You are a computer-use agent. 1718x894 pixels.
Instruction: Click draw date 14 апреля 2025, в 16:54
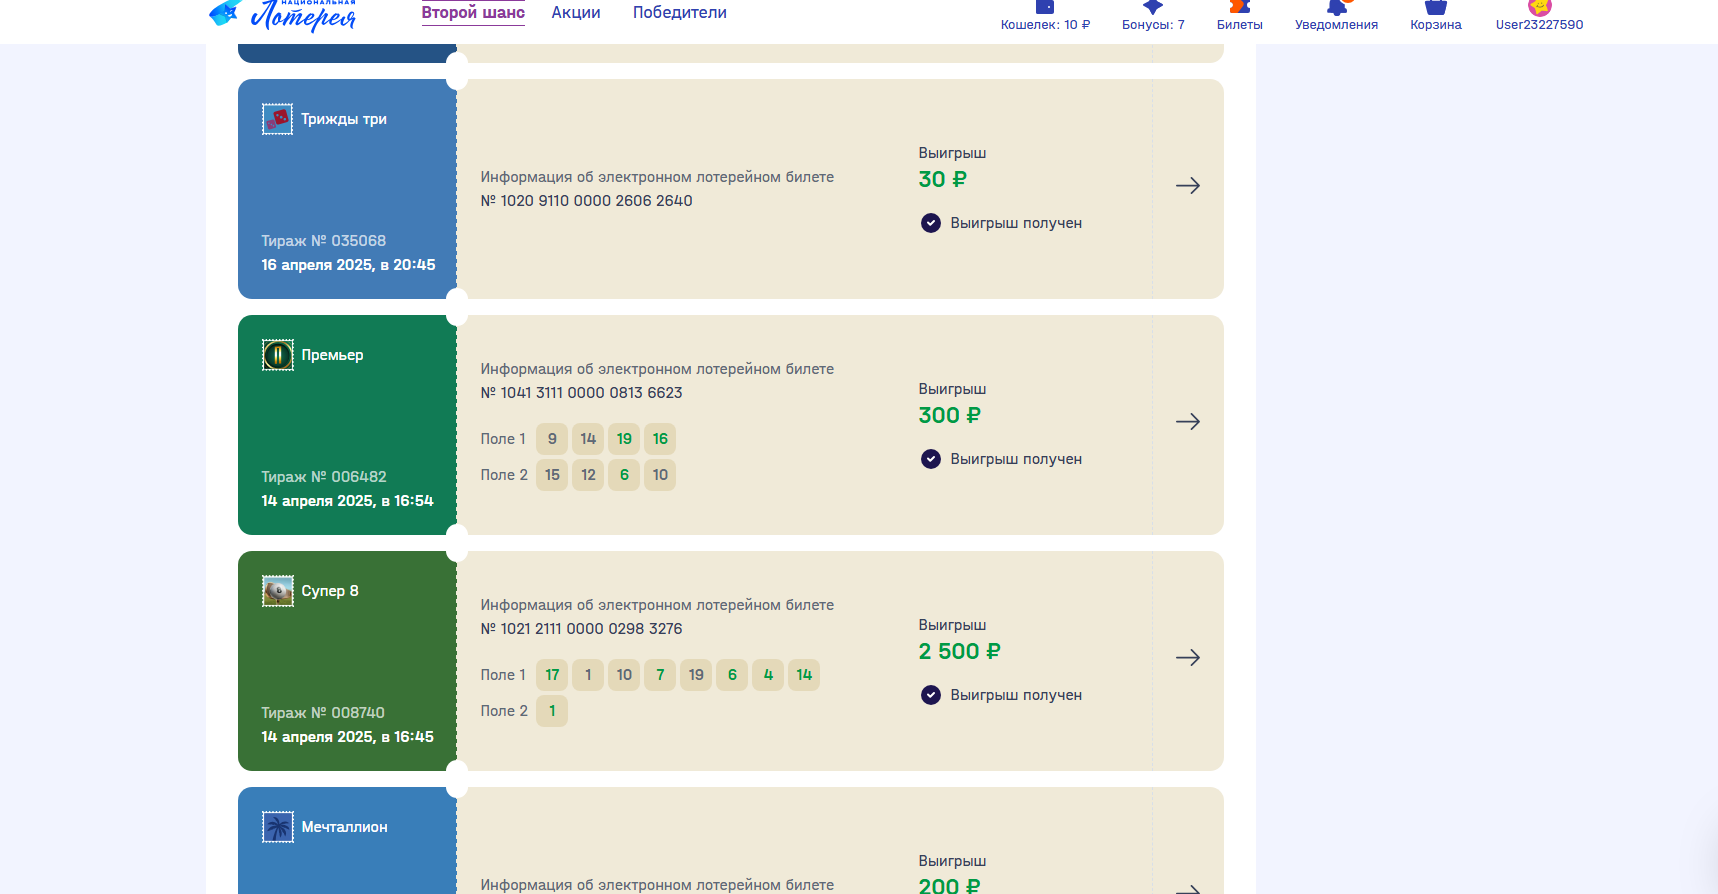[347, 501]
